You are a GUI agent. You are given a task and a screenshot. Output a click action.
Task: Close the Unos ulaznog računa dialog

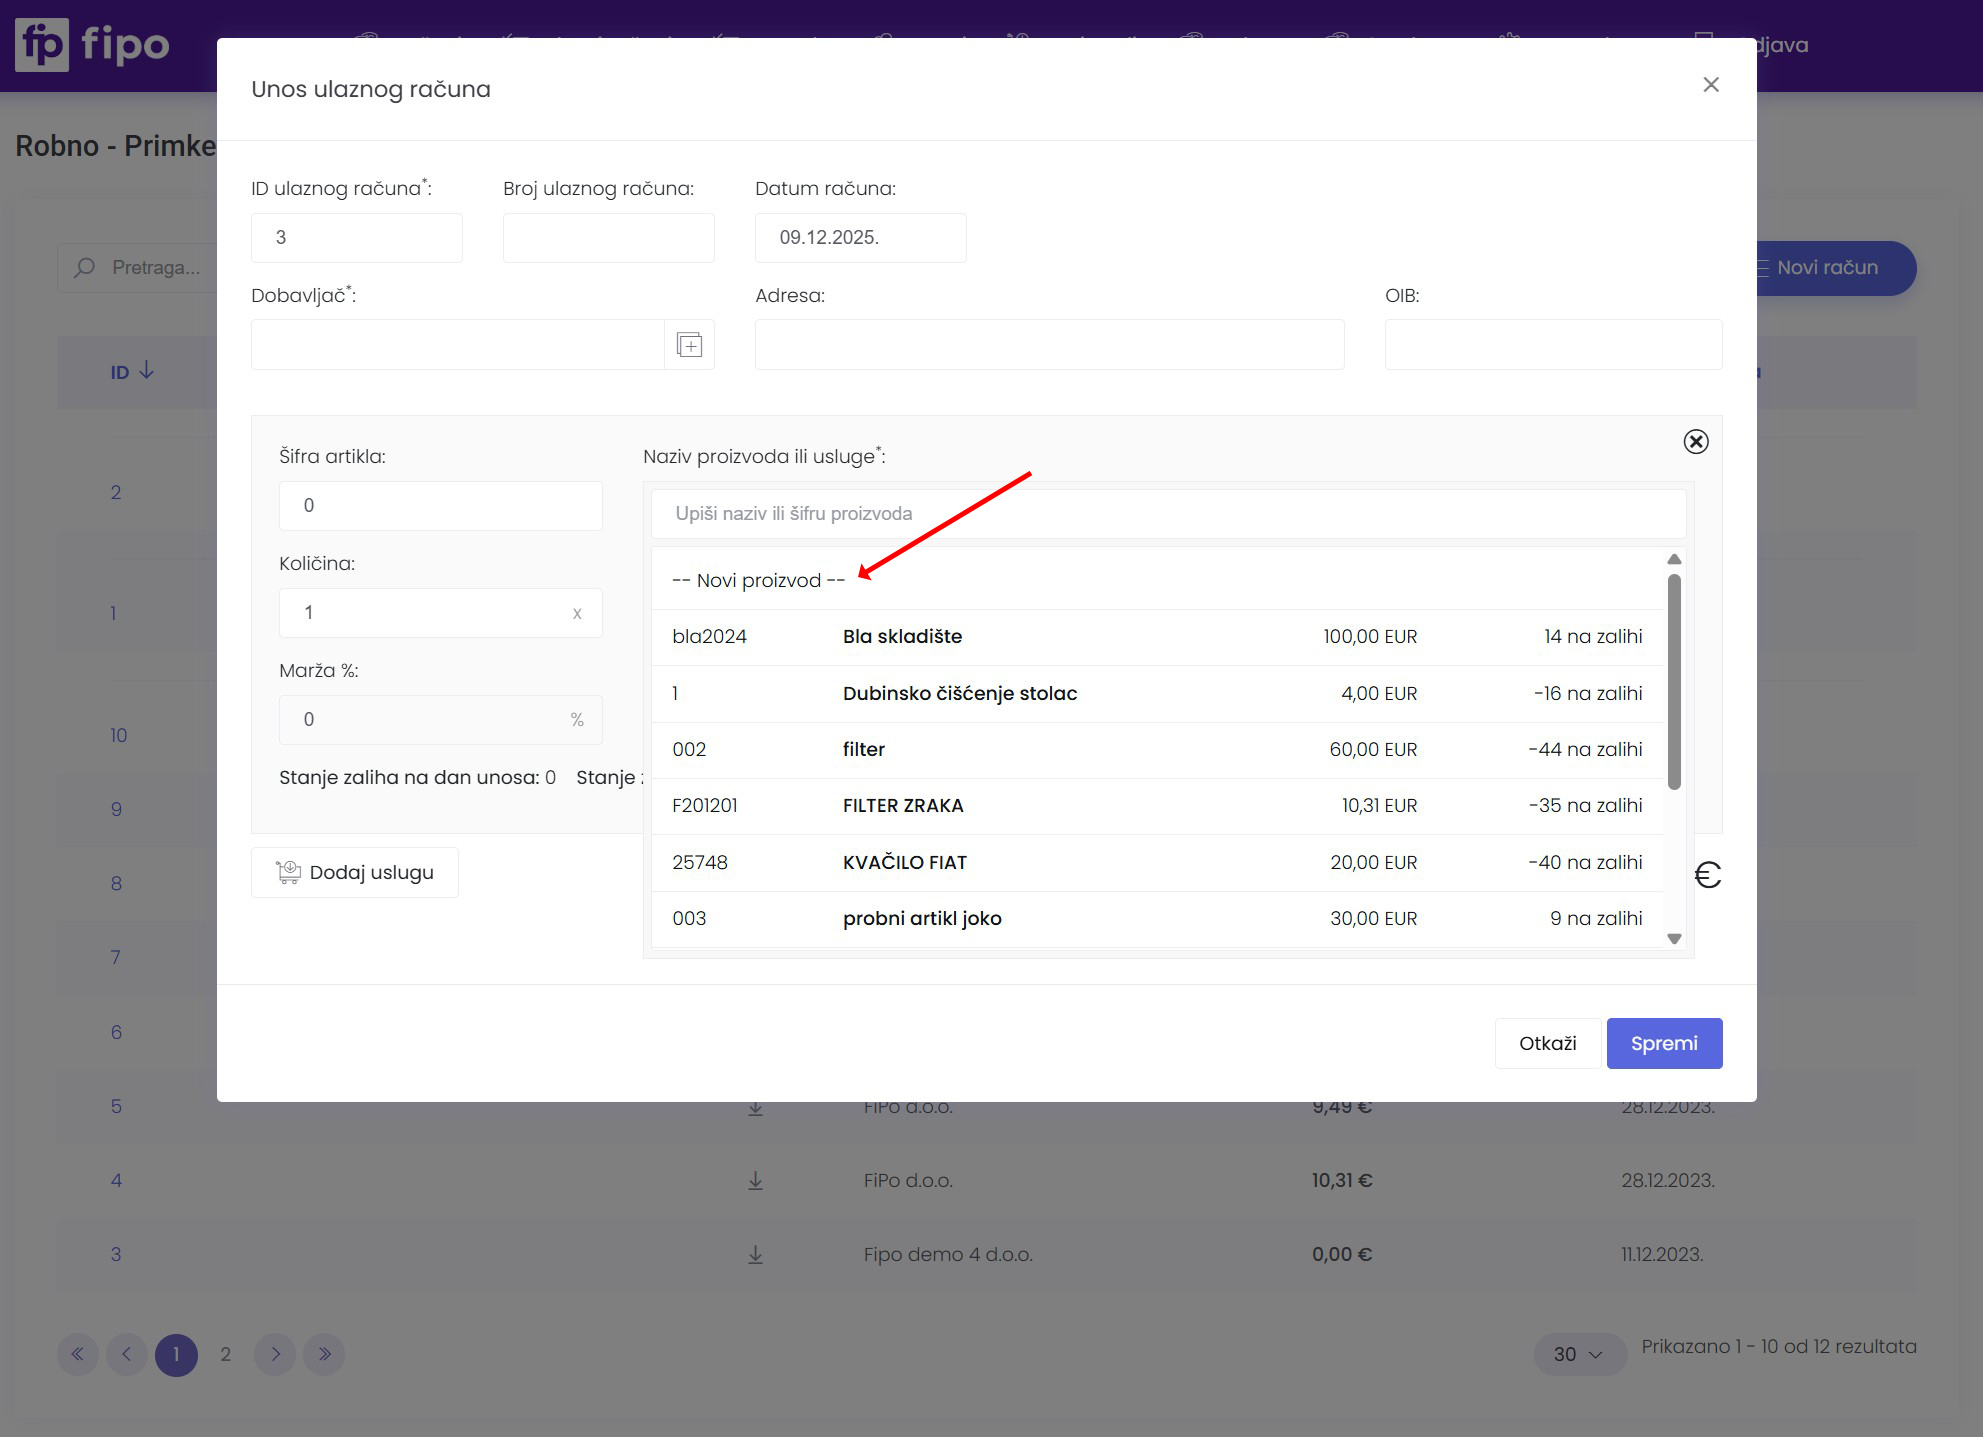1710,85
